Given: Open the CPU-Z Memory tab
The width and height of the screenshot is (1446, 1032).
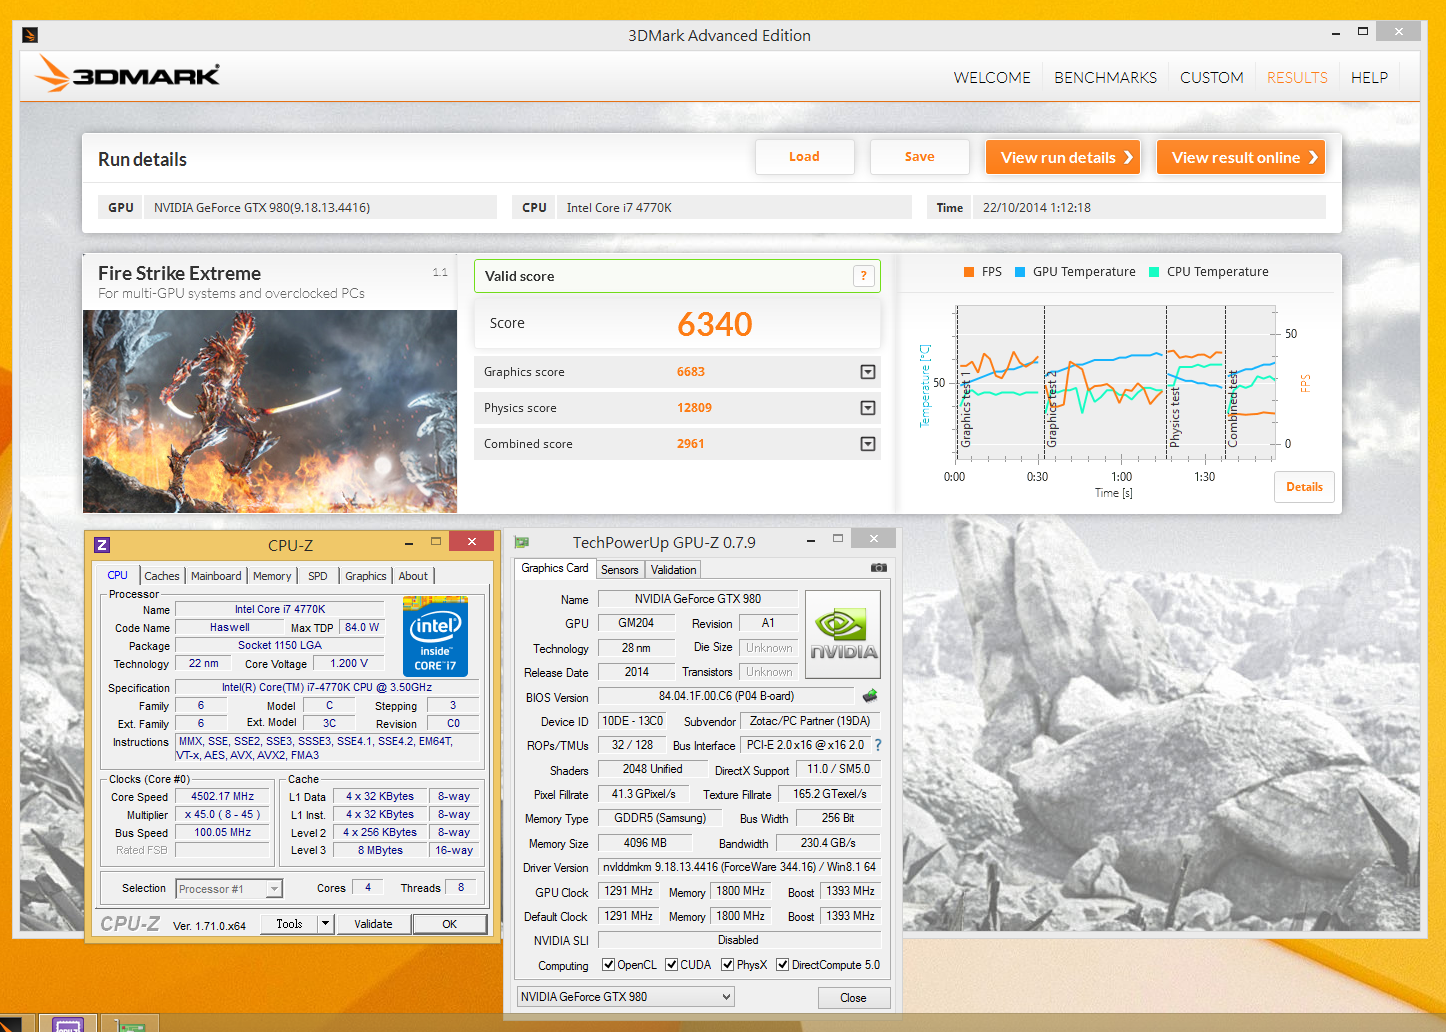Looking at the screenshot, I should click(272, 576).
